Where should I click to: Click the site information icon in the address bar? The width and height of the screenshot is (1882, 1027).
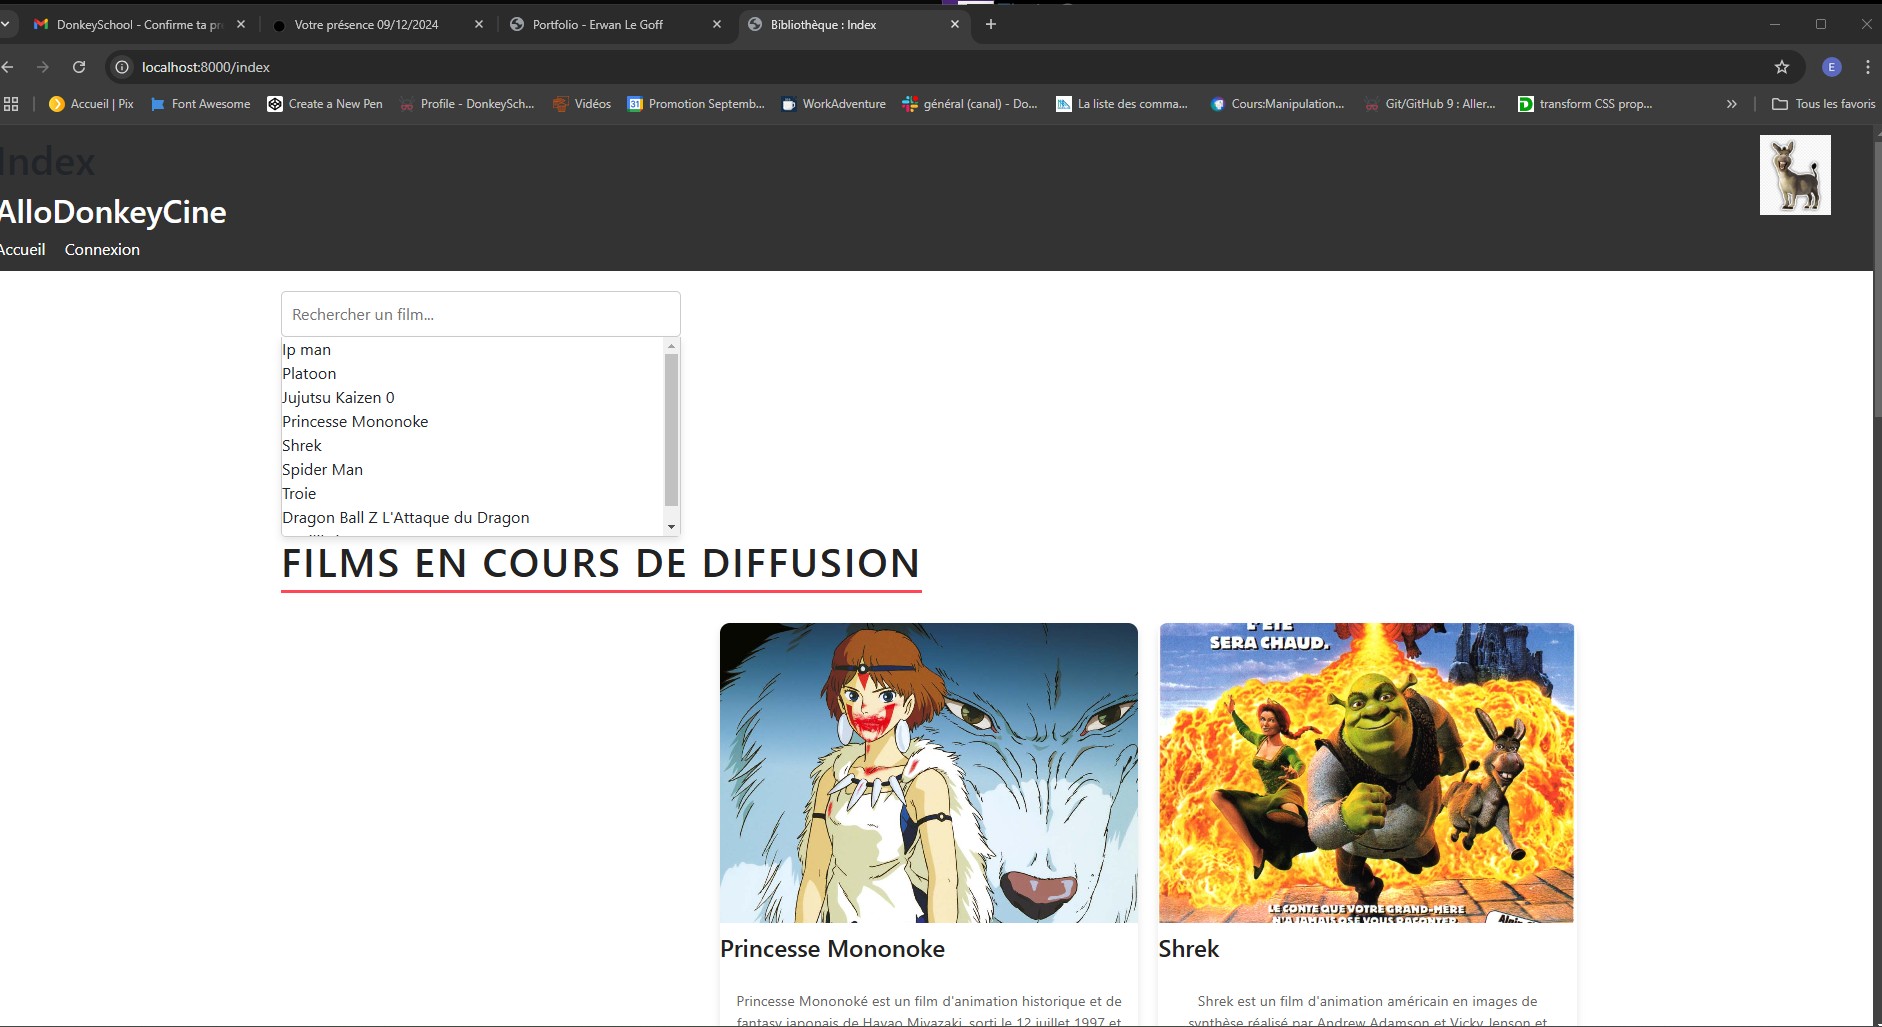121,67
